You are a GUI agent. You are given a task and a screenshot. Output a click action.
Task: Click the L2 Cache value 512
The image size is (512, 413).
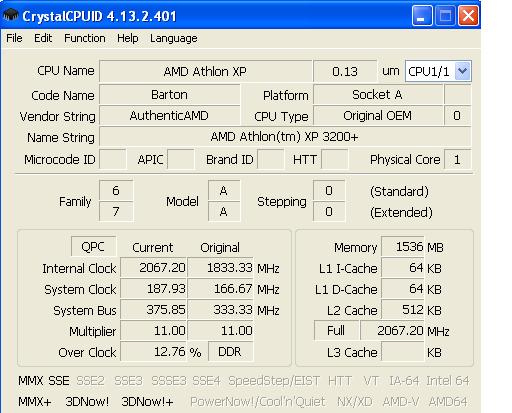pos(403,310)
